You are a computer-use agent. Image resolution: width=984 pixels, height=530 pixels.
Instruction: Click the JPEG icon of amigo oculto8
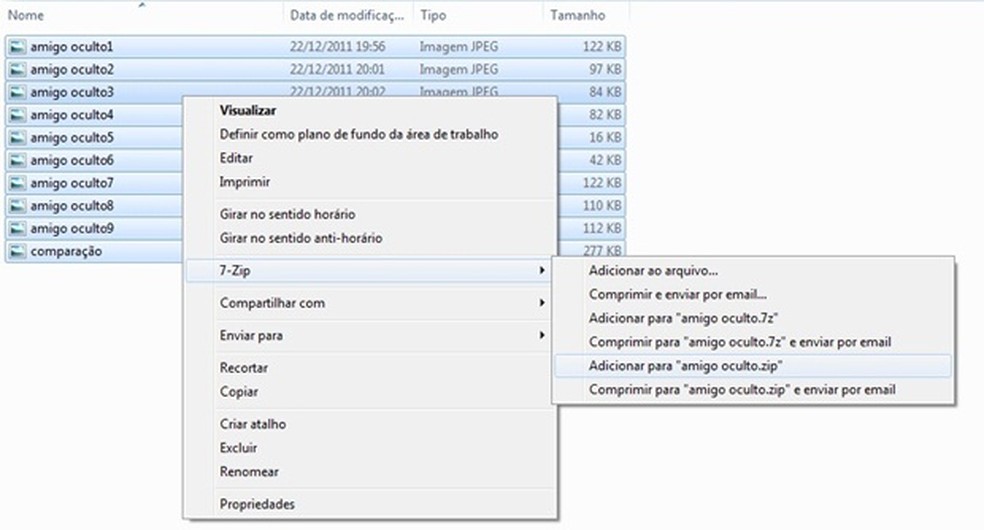click(18, 206)
